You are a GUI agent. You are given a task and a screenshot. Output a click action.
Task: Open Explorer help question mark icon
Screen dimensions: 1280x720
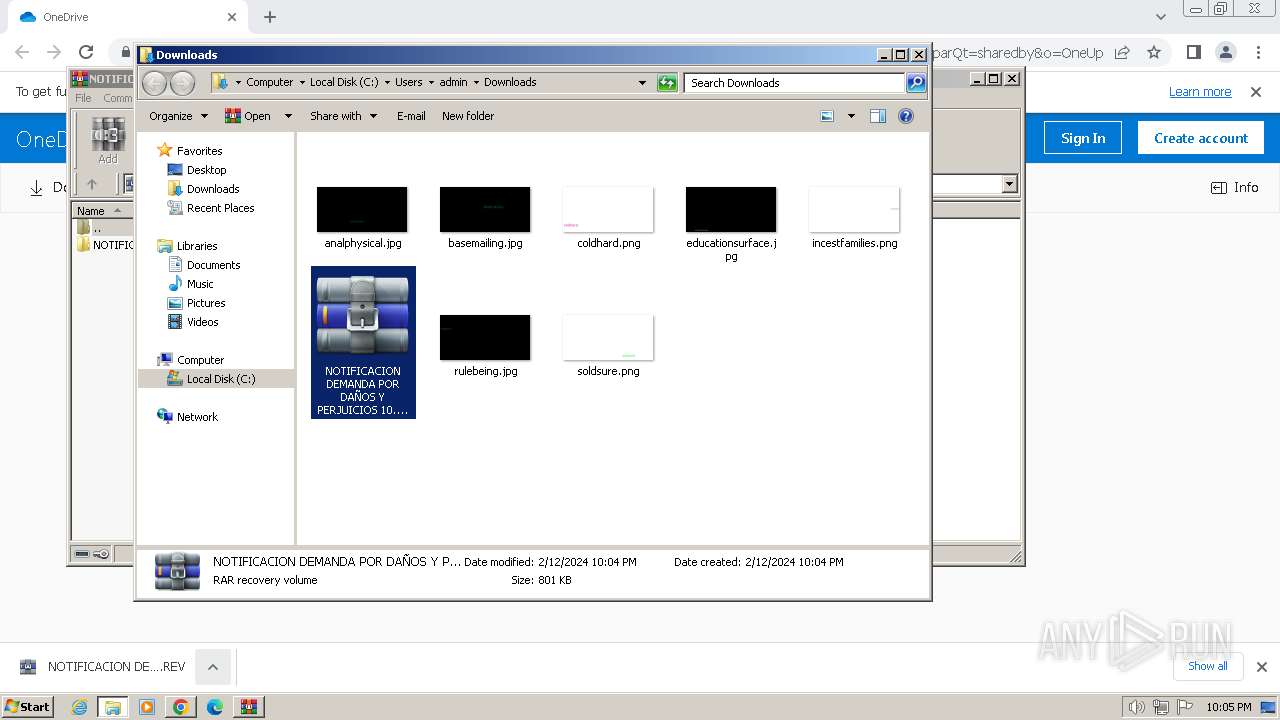coord(906,116)
